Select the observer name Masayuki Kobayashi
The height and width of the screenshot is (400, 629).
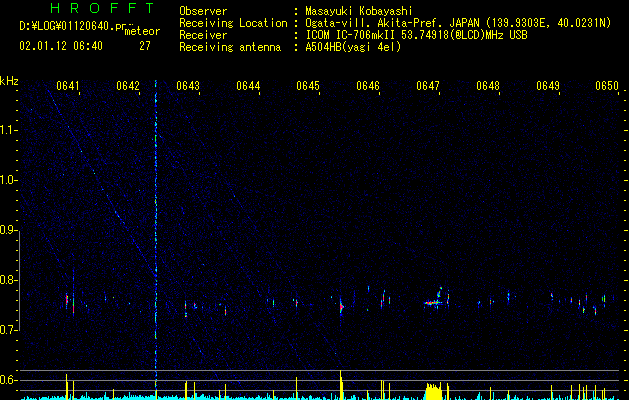(359, 11)
